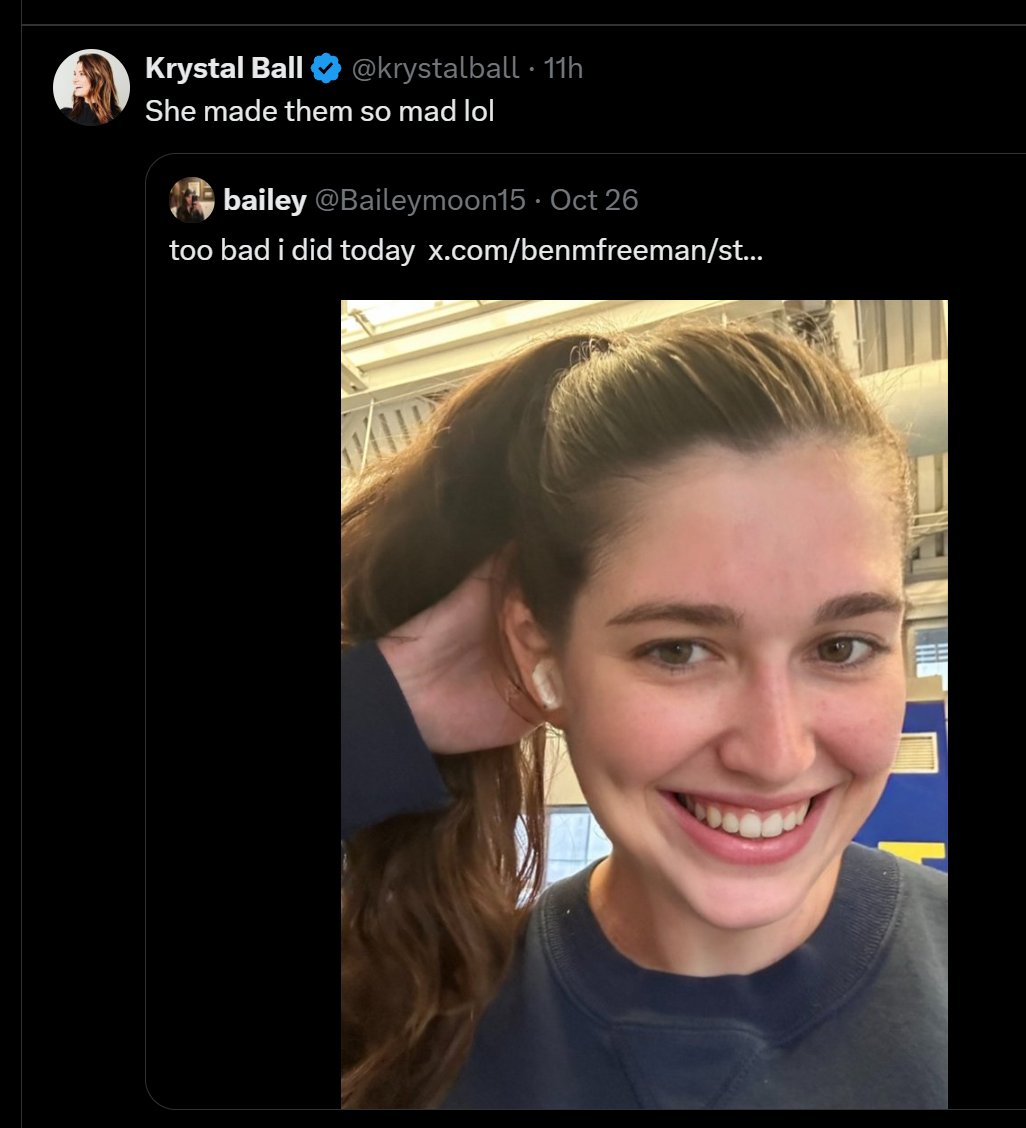Viewport: 1026px width, 1128px height.
Task: Click the blue verified checkmark badge
Action: coord(326,68)
